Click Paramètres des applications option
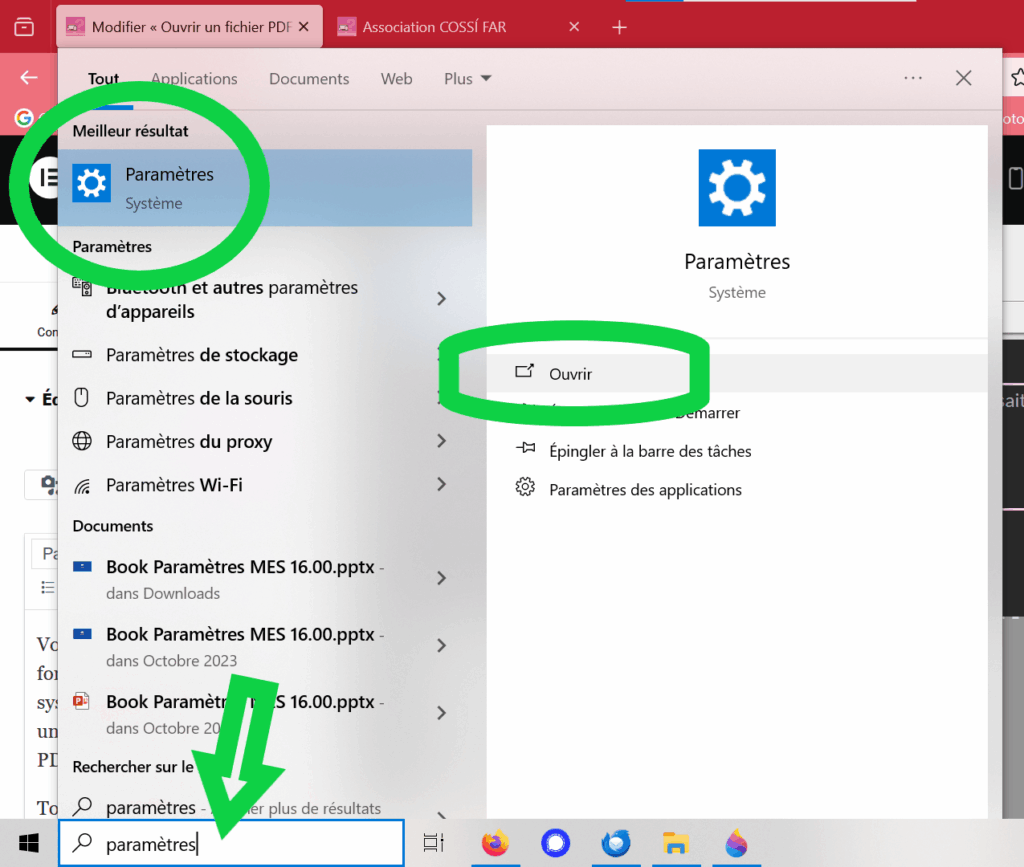This screenshot has height=867, width=1024. click(645, 489)
